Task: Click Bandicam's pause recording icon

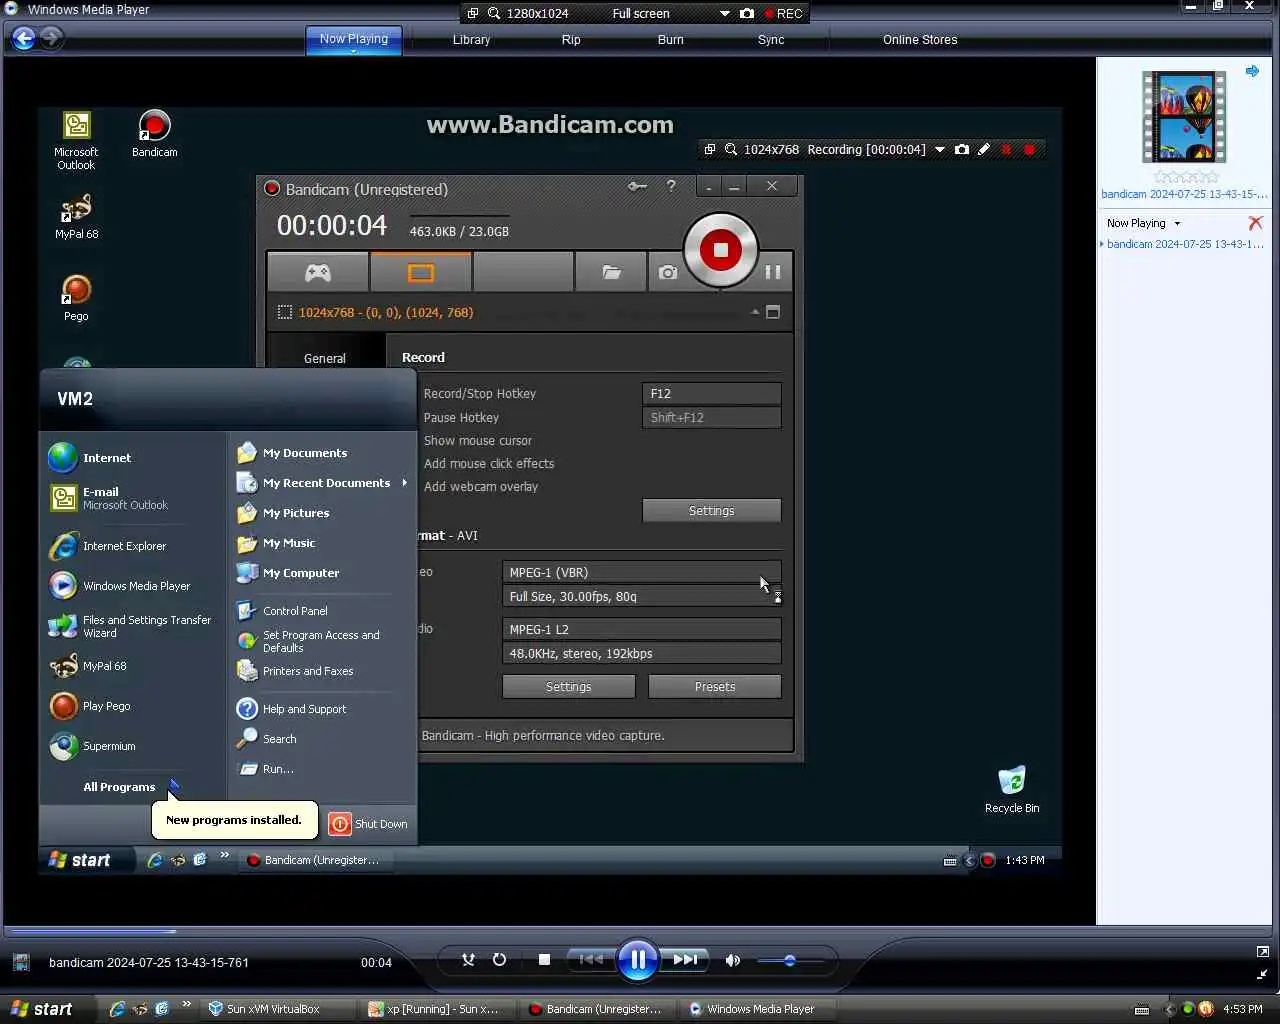Action: click(x=773, y=272)
